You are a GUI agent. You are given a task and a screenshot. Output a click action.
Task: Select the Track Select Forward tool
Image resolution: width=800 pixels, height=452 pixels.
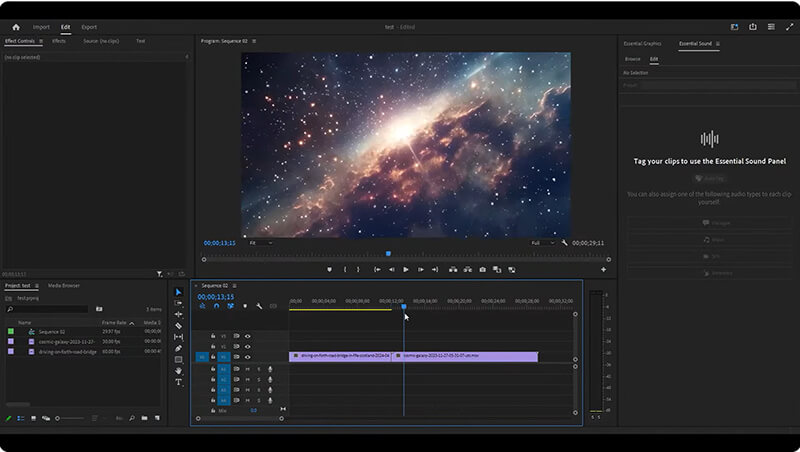(178, 303)
